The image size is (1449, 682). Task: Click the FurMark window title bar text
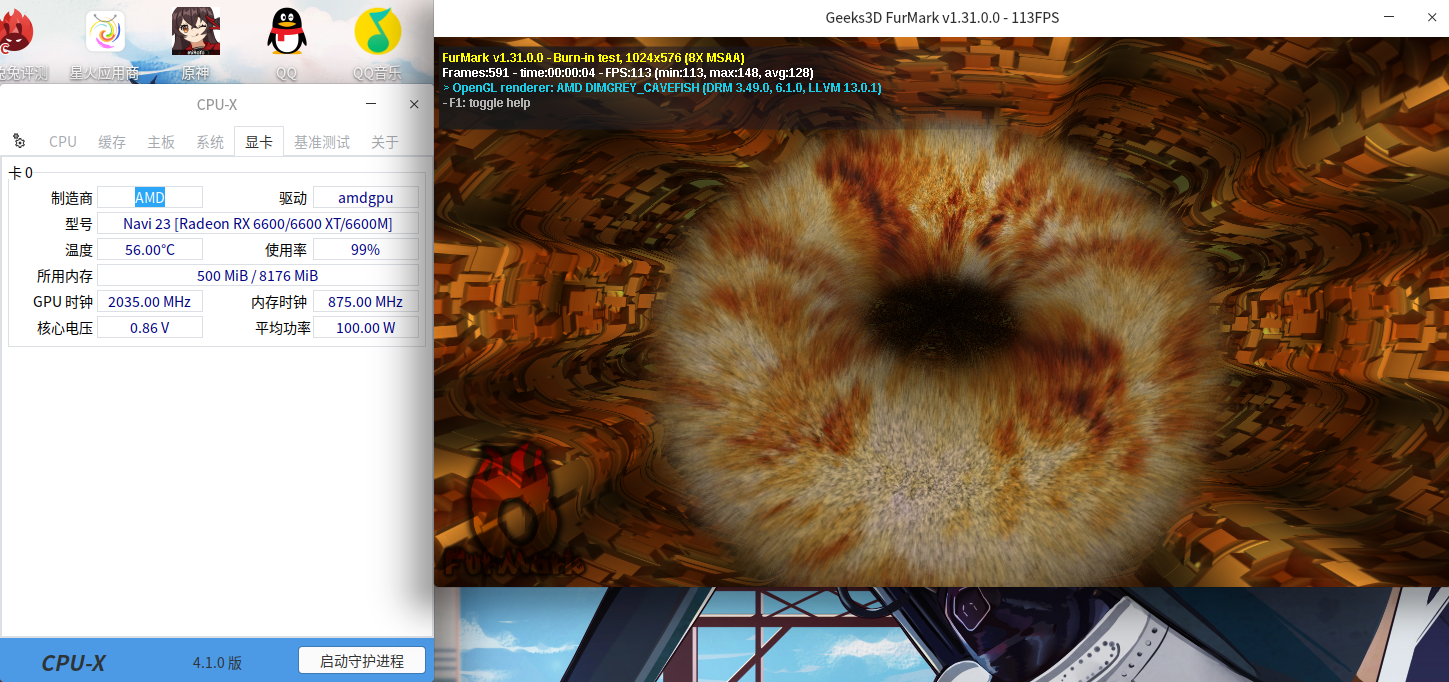942,17
